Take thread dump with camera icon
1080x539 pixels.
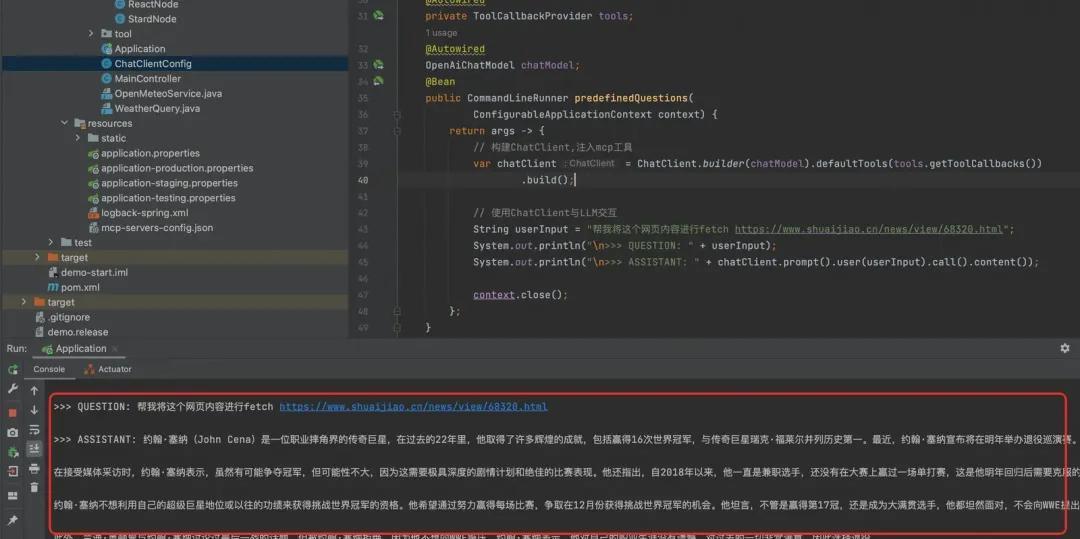click(13, 432)
